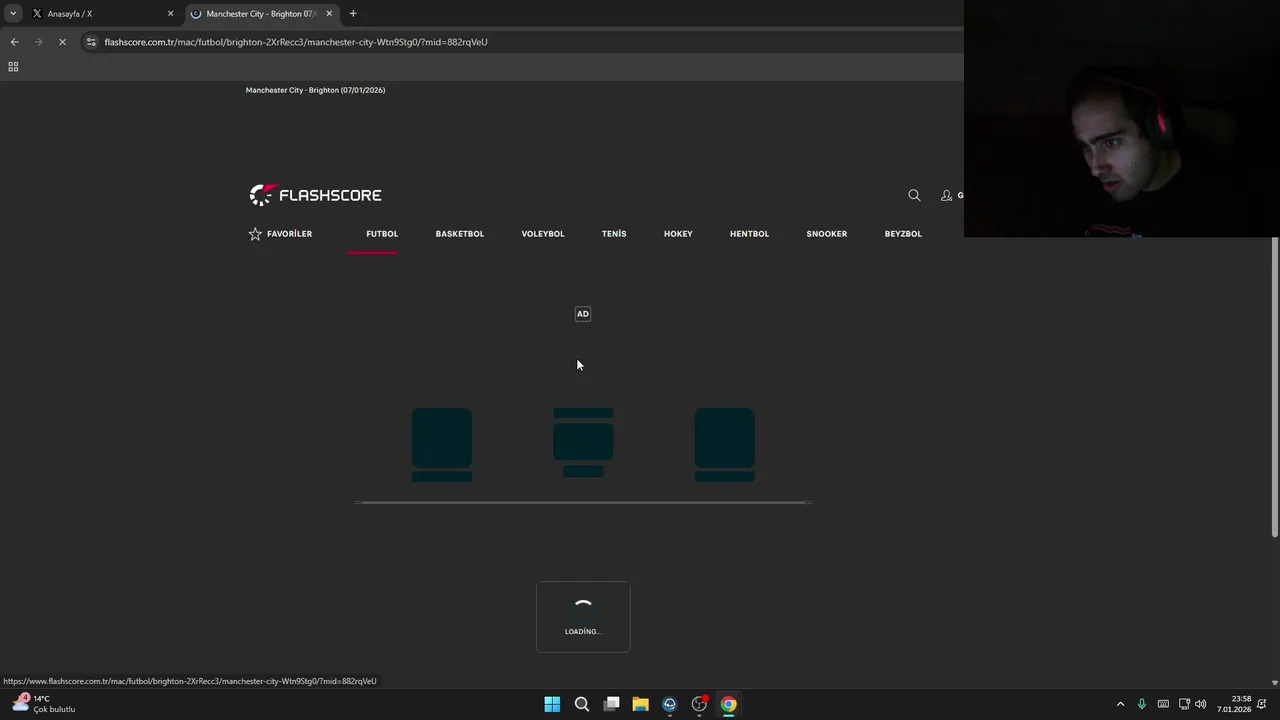Open the weather widget showing 14°C

click(x=44, y=704)
